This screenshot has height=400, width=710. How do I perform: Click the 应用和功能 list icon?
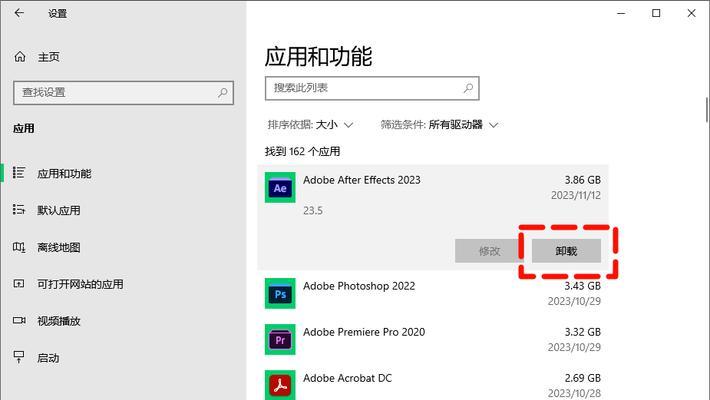coord(19,173)
